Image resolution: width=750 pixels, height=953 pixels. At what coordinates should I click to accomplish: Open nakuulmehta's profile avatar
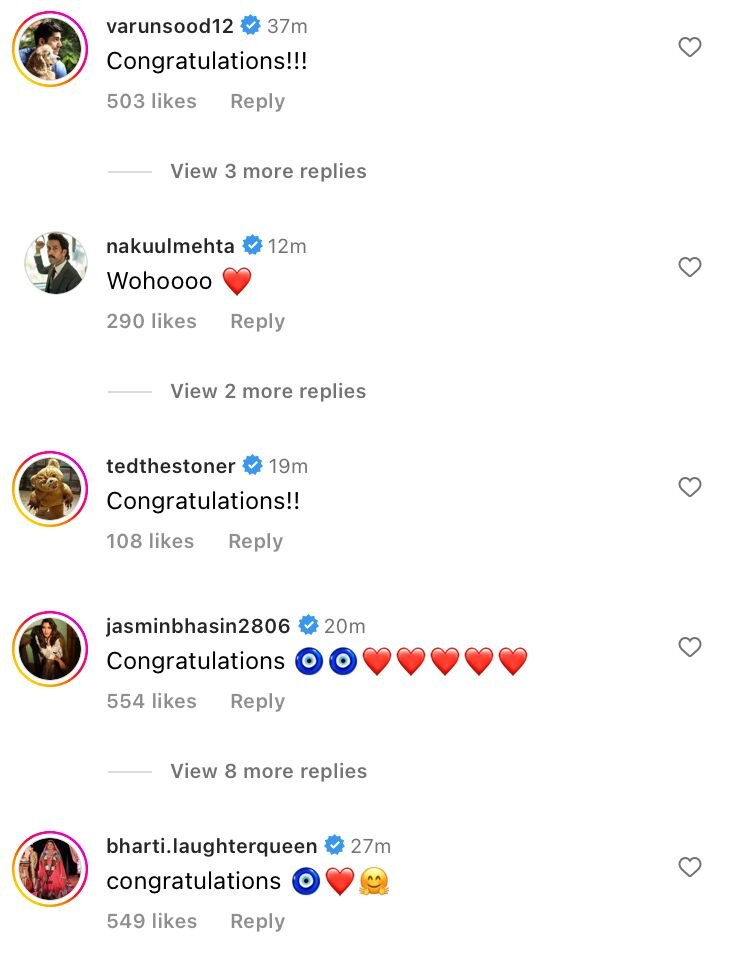pyautogui.click(x=50, y=265)
